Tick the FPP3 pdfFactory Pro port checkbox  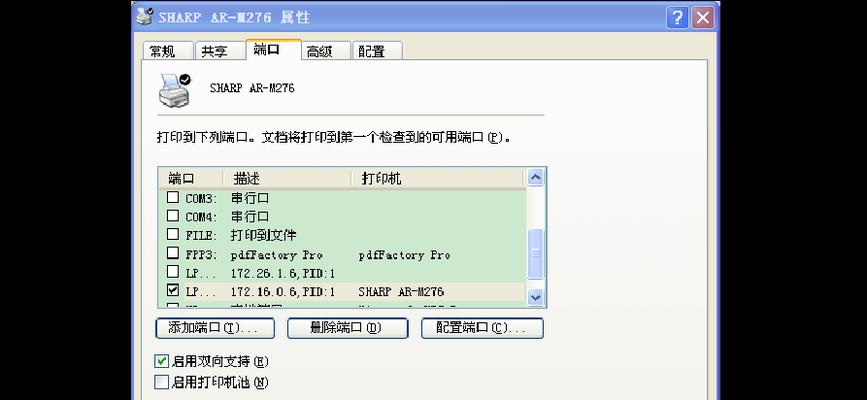click(173, 253)
